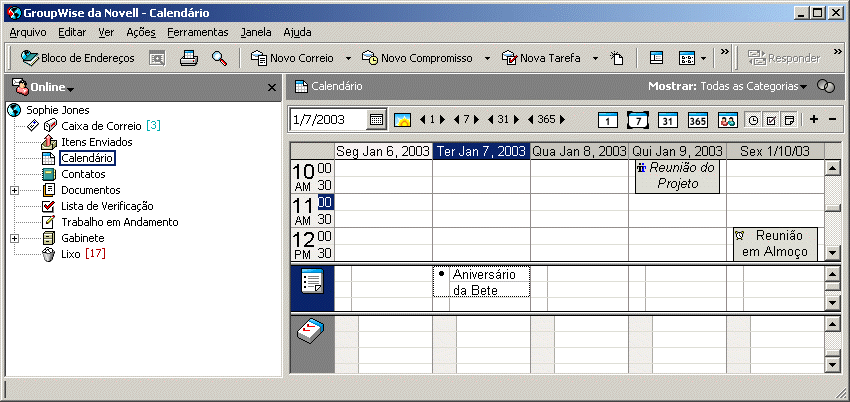Viewport: 850px width, 402px height.
Task: Expand the Documentos tree node
Action: tap(14, 190)
